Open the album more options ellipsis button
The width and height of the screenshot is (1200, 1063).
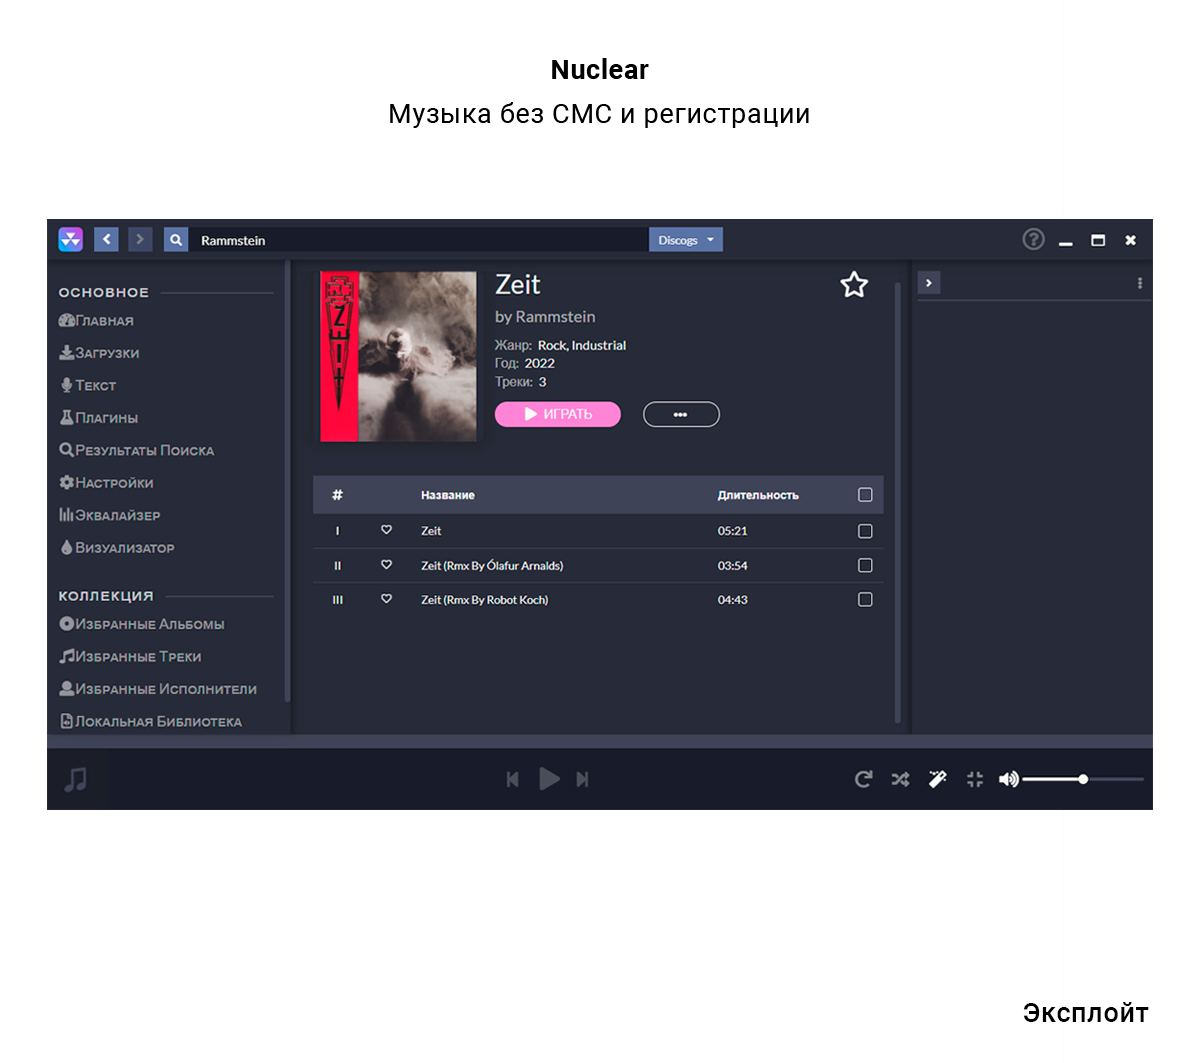pos(681,414)
